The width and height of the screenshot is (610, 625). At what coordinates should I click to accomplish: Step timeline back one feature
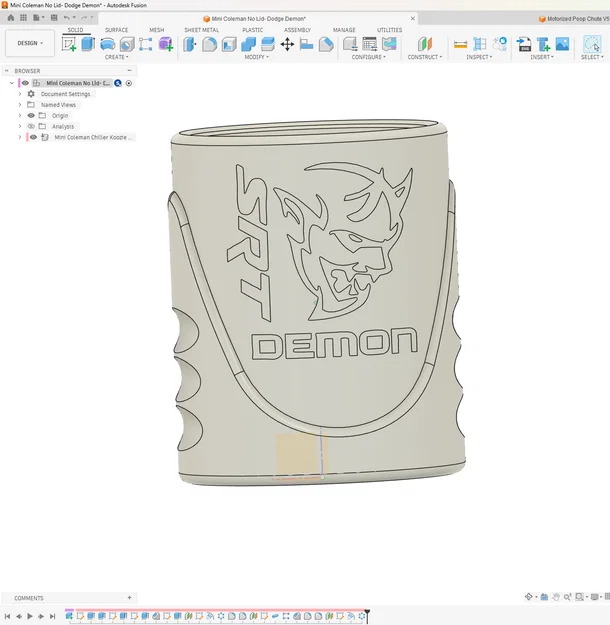(x=19, y=616)
